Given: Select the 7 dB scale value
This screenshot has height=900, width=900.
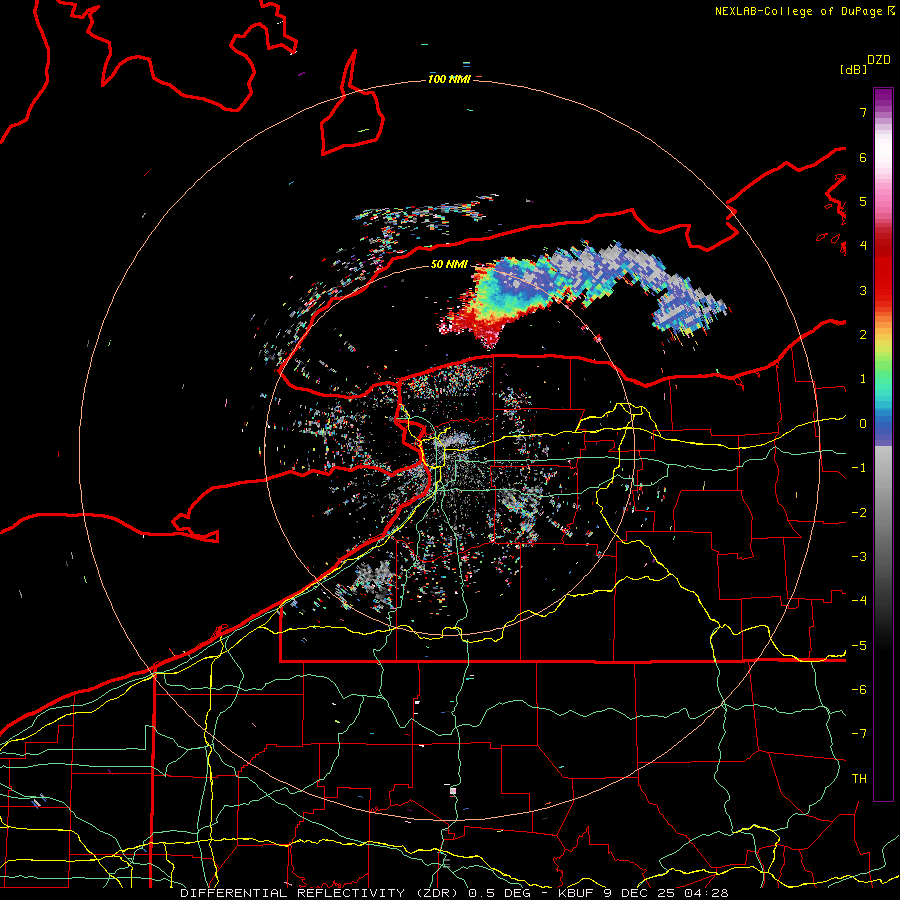Looking at the screenshot, I should [863, 112].
